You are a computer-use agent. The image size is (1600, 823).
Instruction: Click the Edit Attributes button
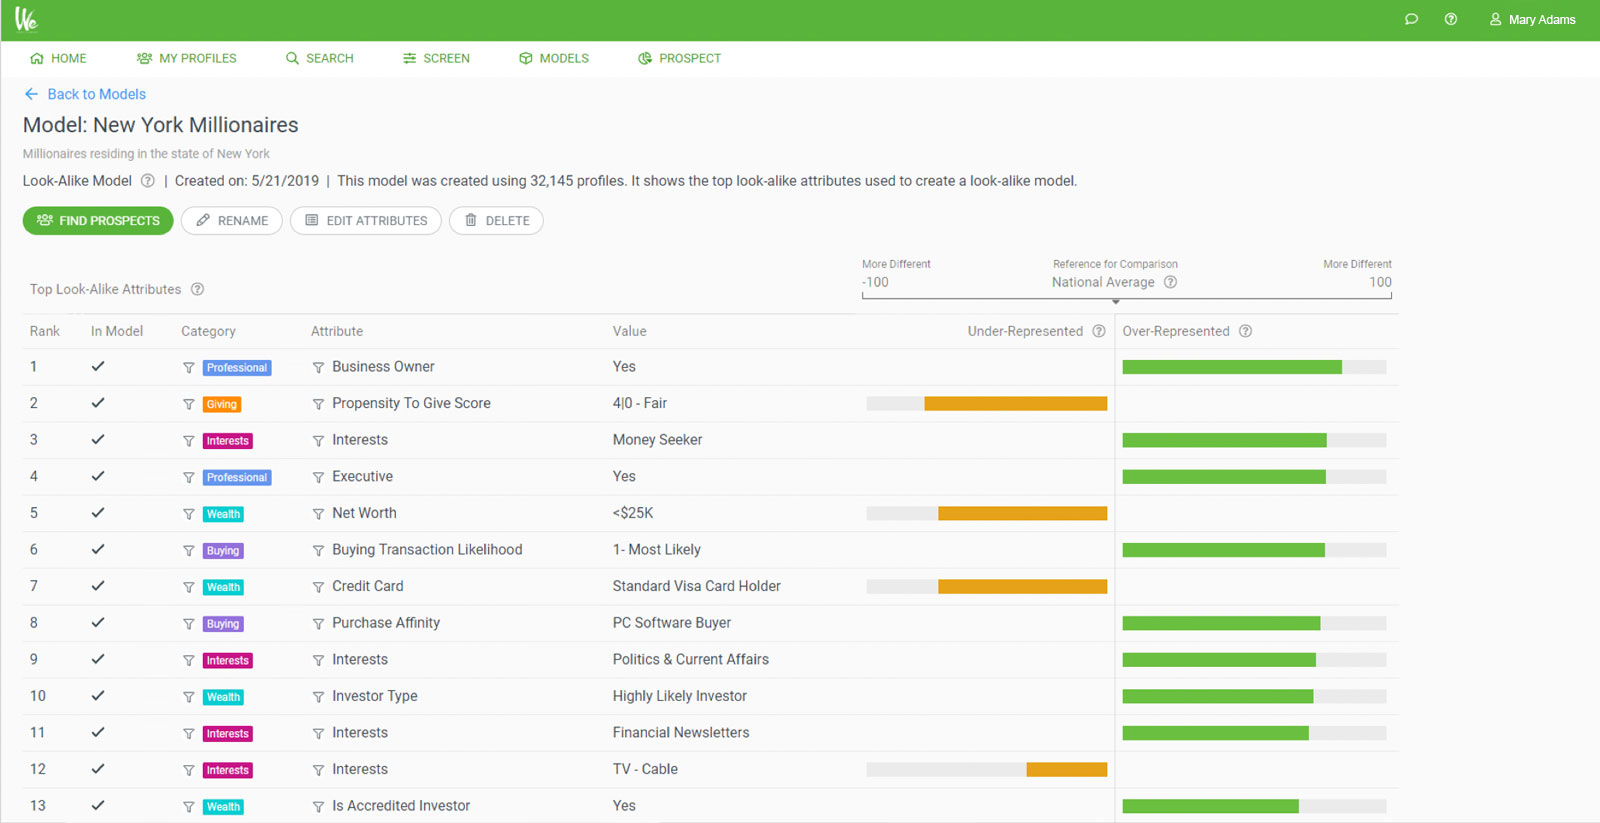[366, 220]
